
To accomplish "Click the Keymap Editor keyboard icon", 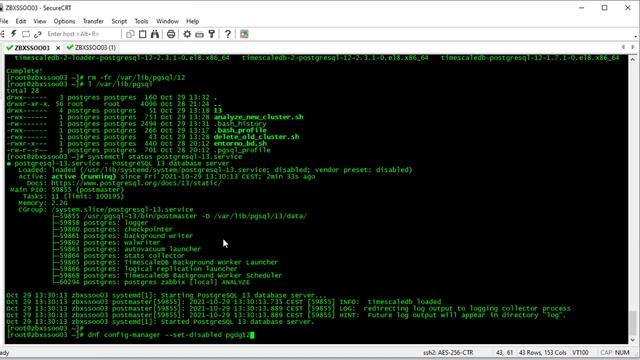I will 200,34.
